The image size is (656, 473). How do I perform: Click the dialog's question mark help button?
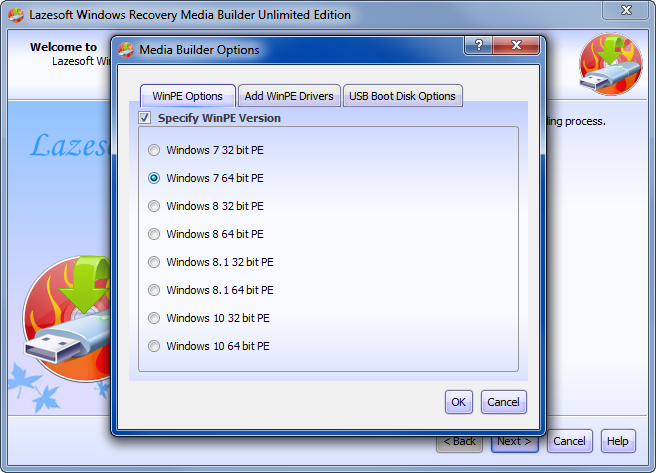[x=479, y=45]
